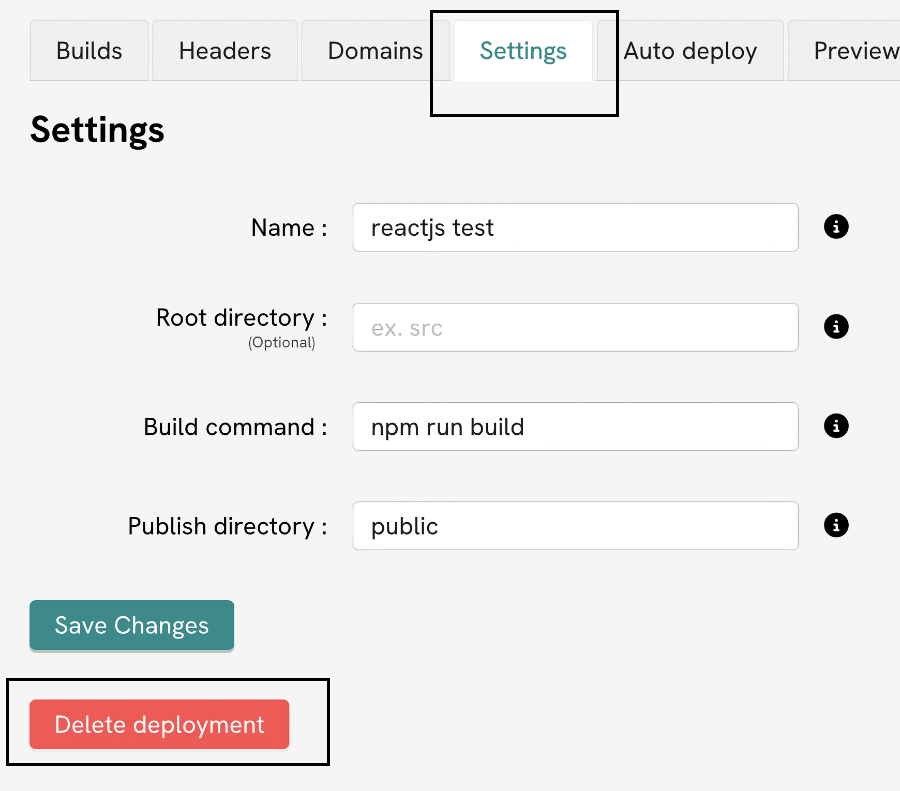Click the "Name :" field label
900x791 pixels.
pos(289,228)
